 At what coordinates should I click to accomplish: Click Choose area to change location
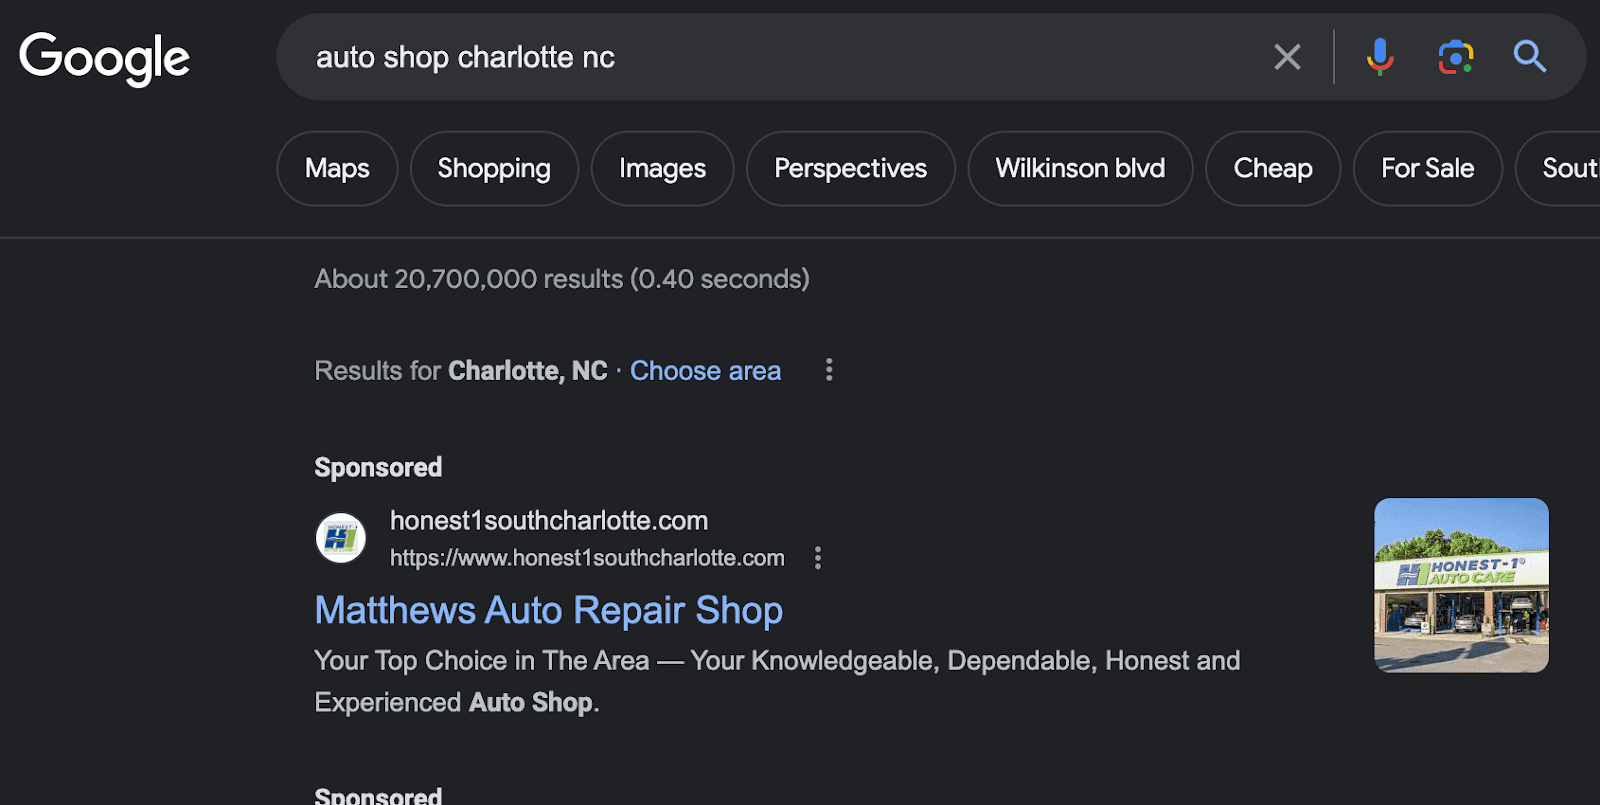[705, 370]
